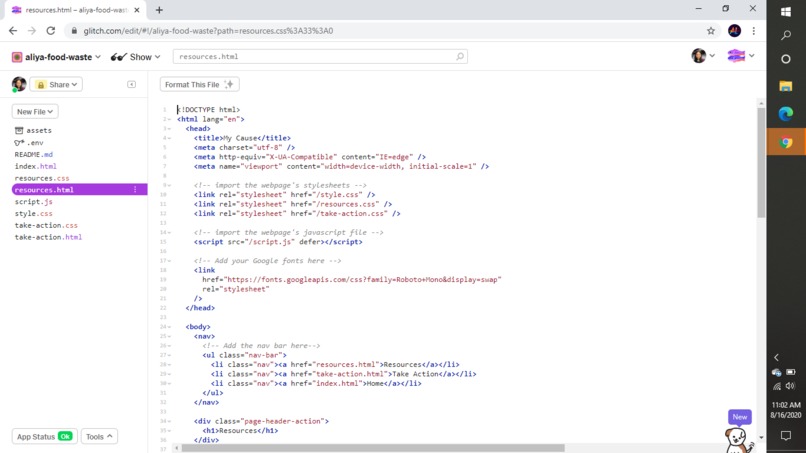Click the address bar URL
Viewport: 806px width, 453px height.
(208, 31)
